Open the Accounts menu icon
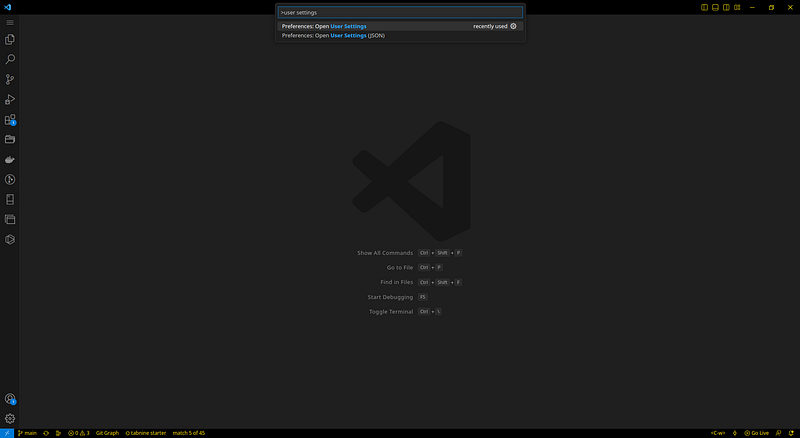800x438 pixels. point(10,399)
